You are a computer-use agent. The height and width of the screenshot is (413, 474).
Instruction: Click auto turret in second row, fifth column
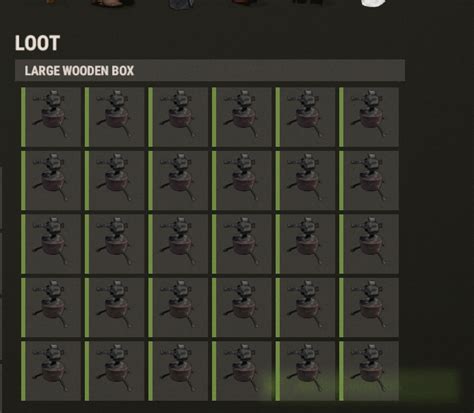(x=306, y=181)
